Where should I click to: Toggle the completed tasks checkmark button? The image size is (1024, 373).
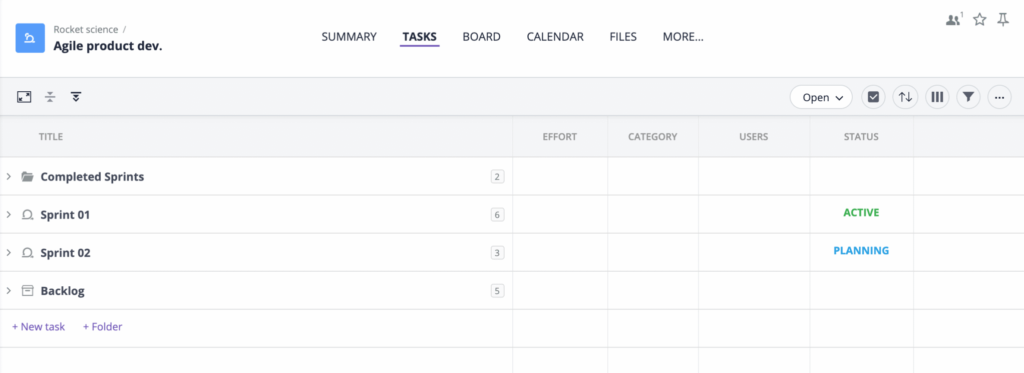[x=873, y=97]
